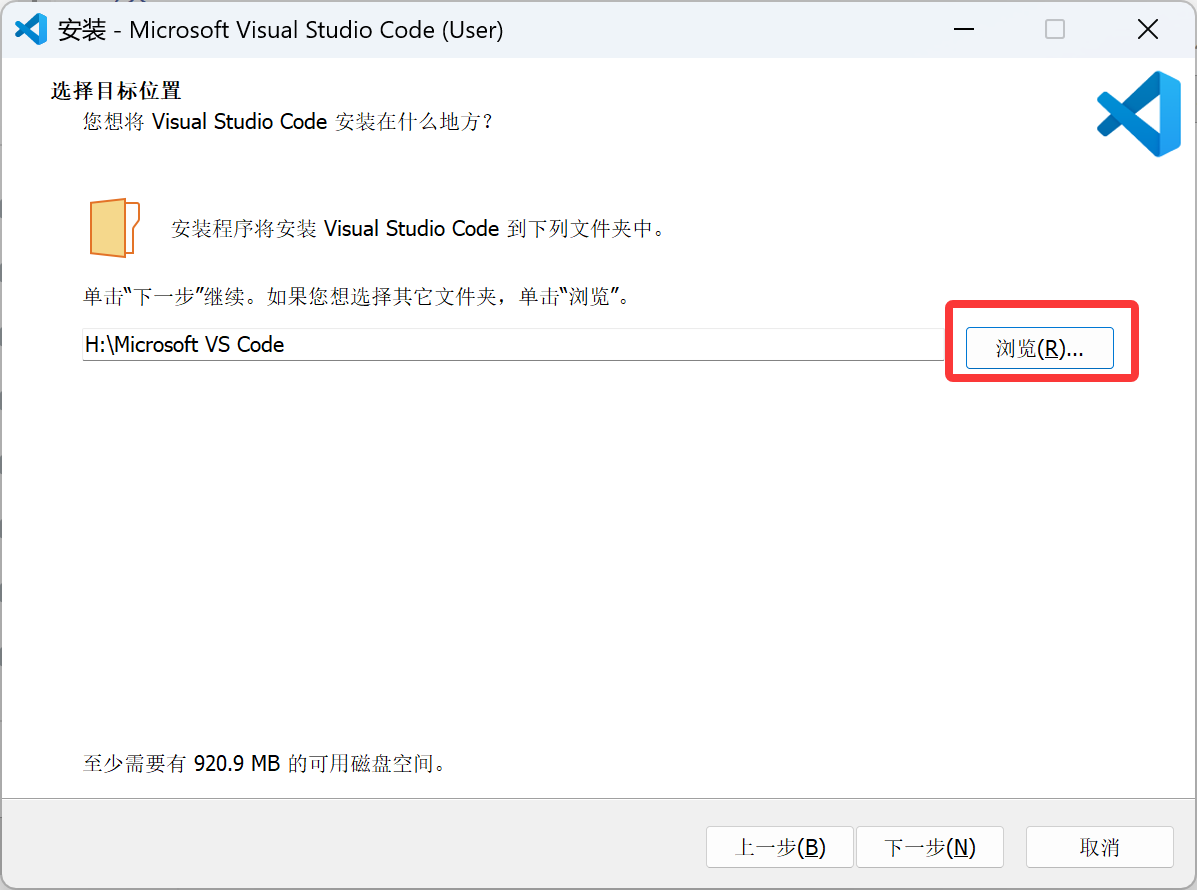Go back with 上一步(B) button
The image size is (1197, 890).
(779, 847)
